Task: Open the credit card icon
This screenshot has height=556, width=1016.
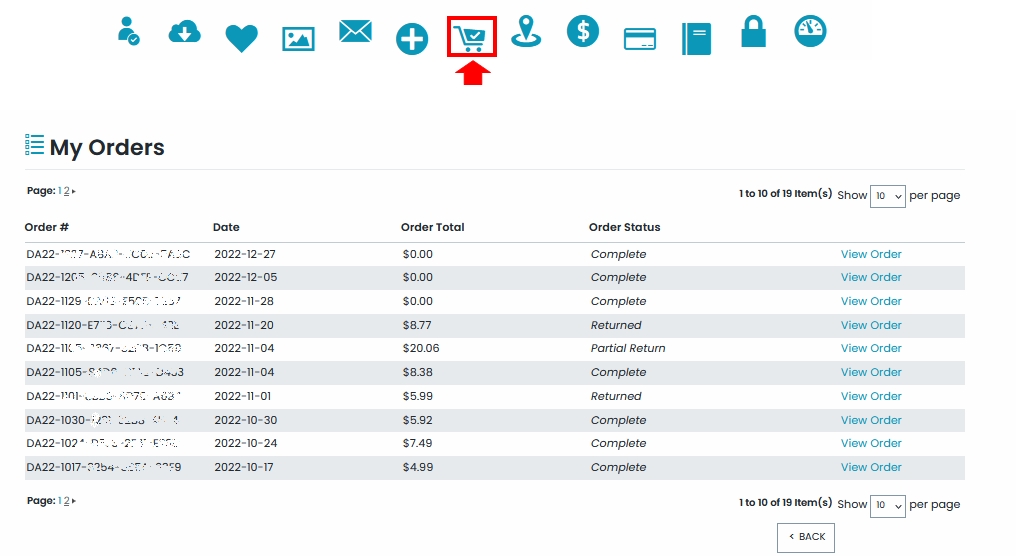Action: click(x=640, y=39)
